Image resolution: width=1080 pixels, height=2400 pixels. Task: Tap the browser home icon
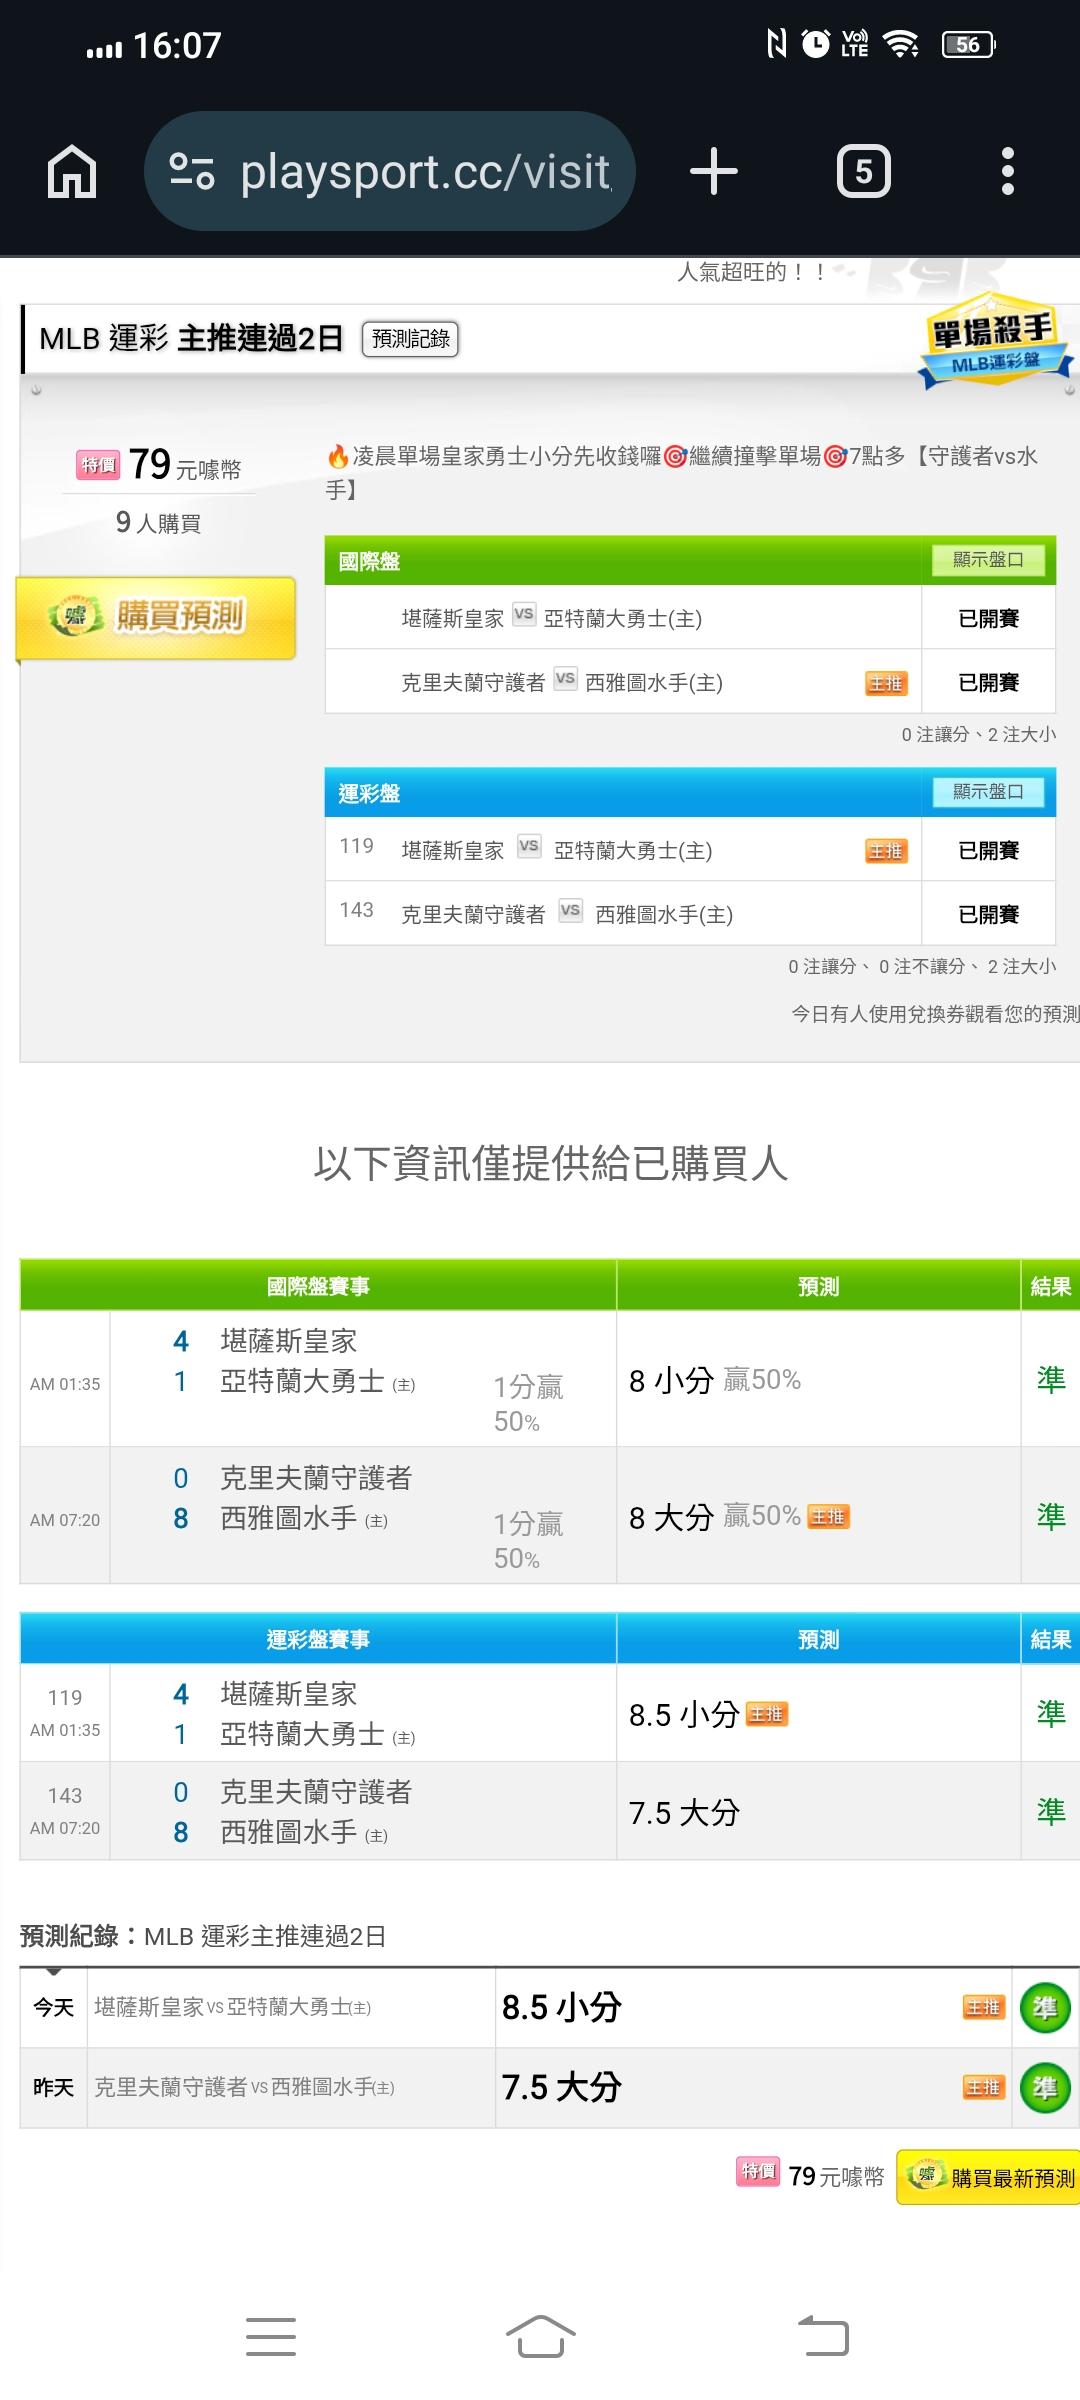[72, 171]
